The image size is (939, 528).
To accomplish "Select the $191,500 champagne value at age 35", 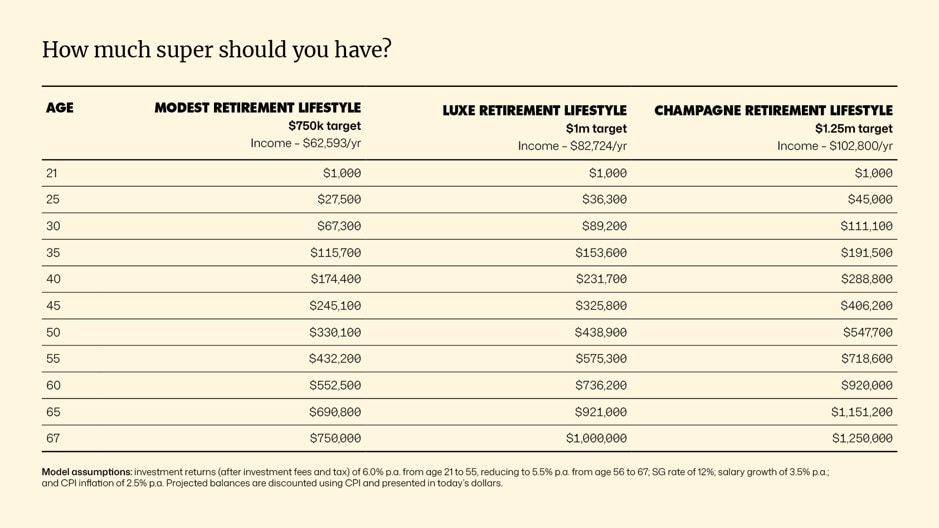I will pos(867,253).
